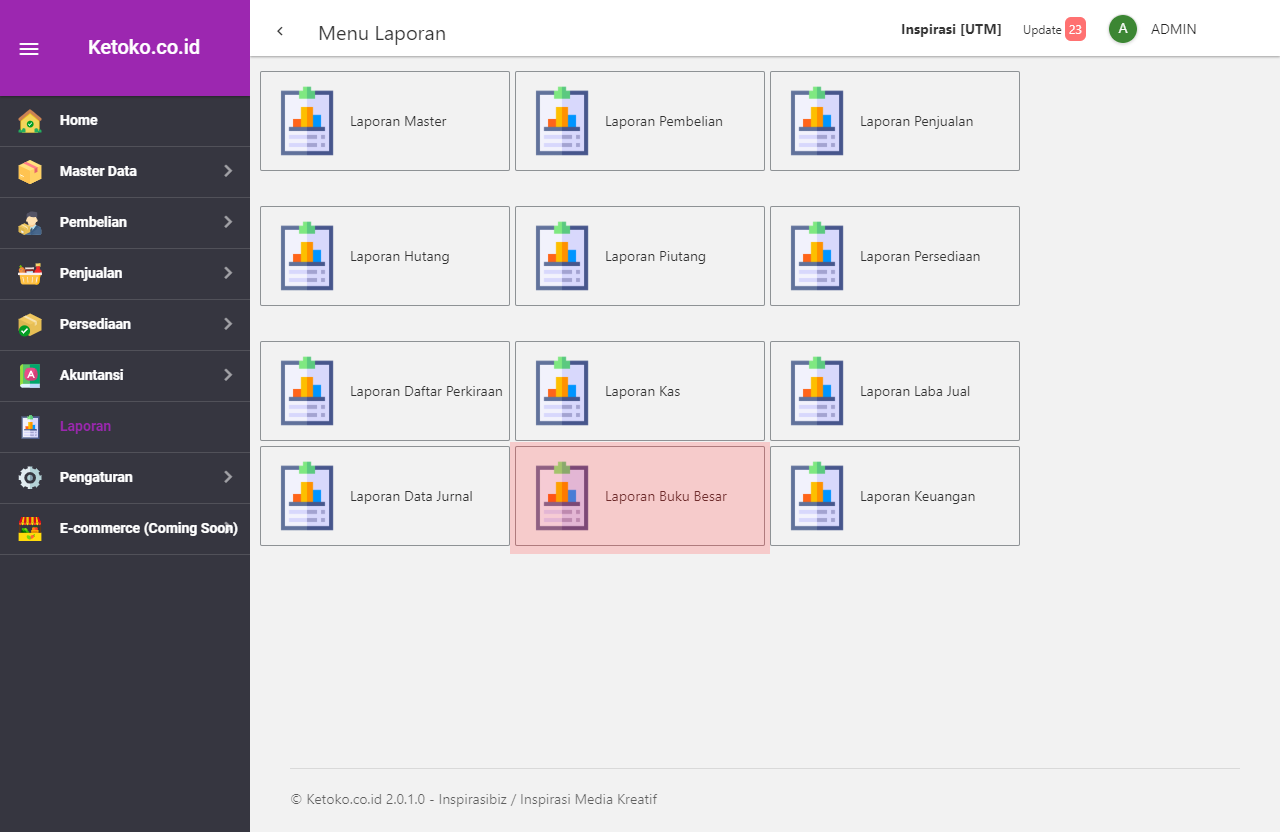Expand the Pengaturan submenu chevron
The image size is (1280, 832).
228,477
